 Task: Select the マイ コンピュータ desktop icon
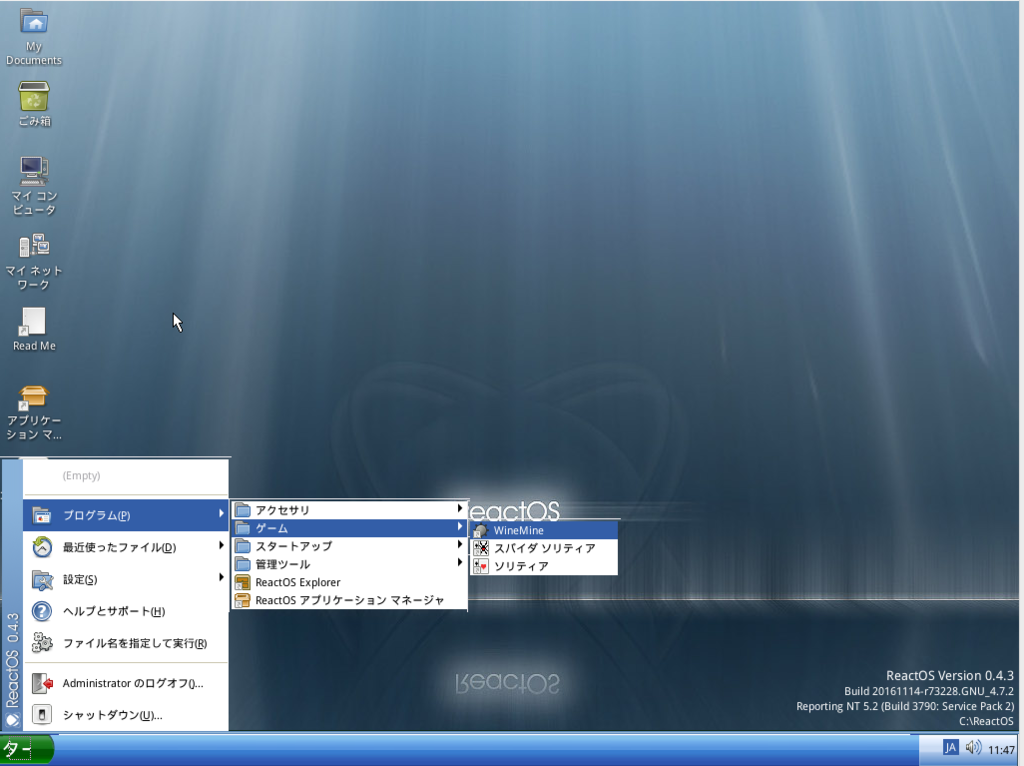34,185
